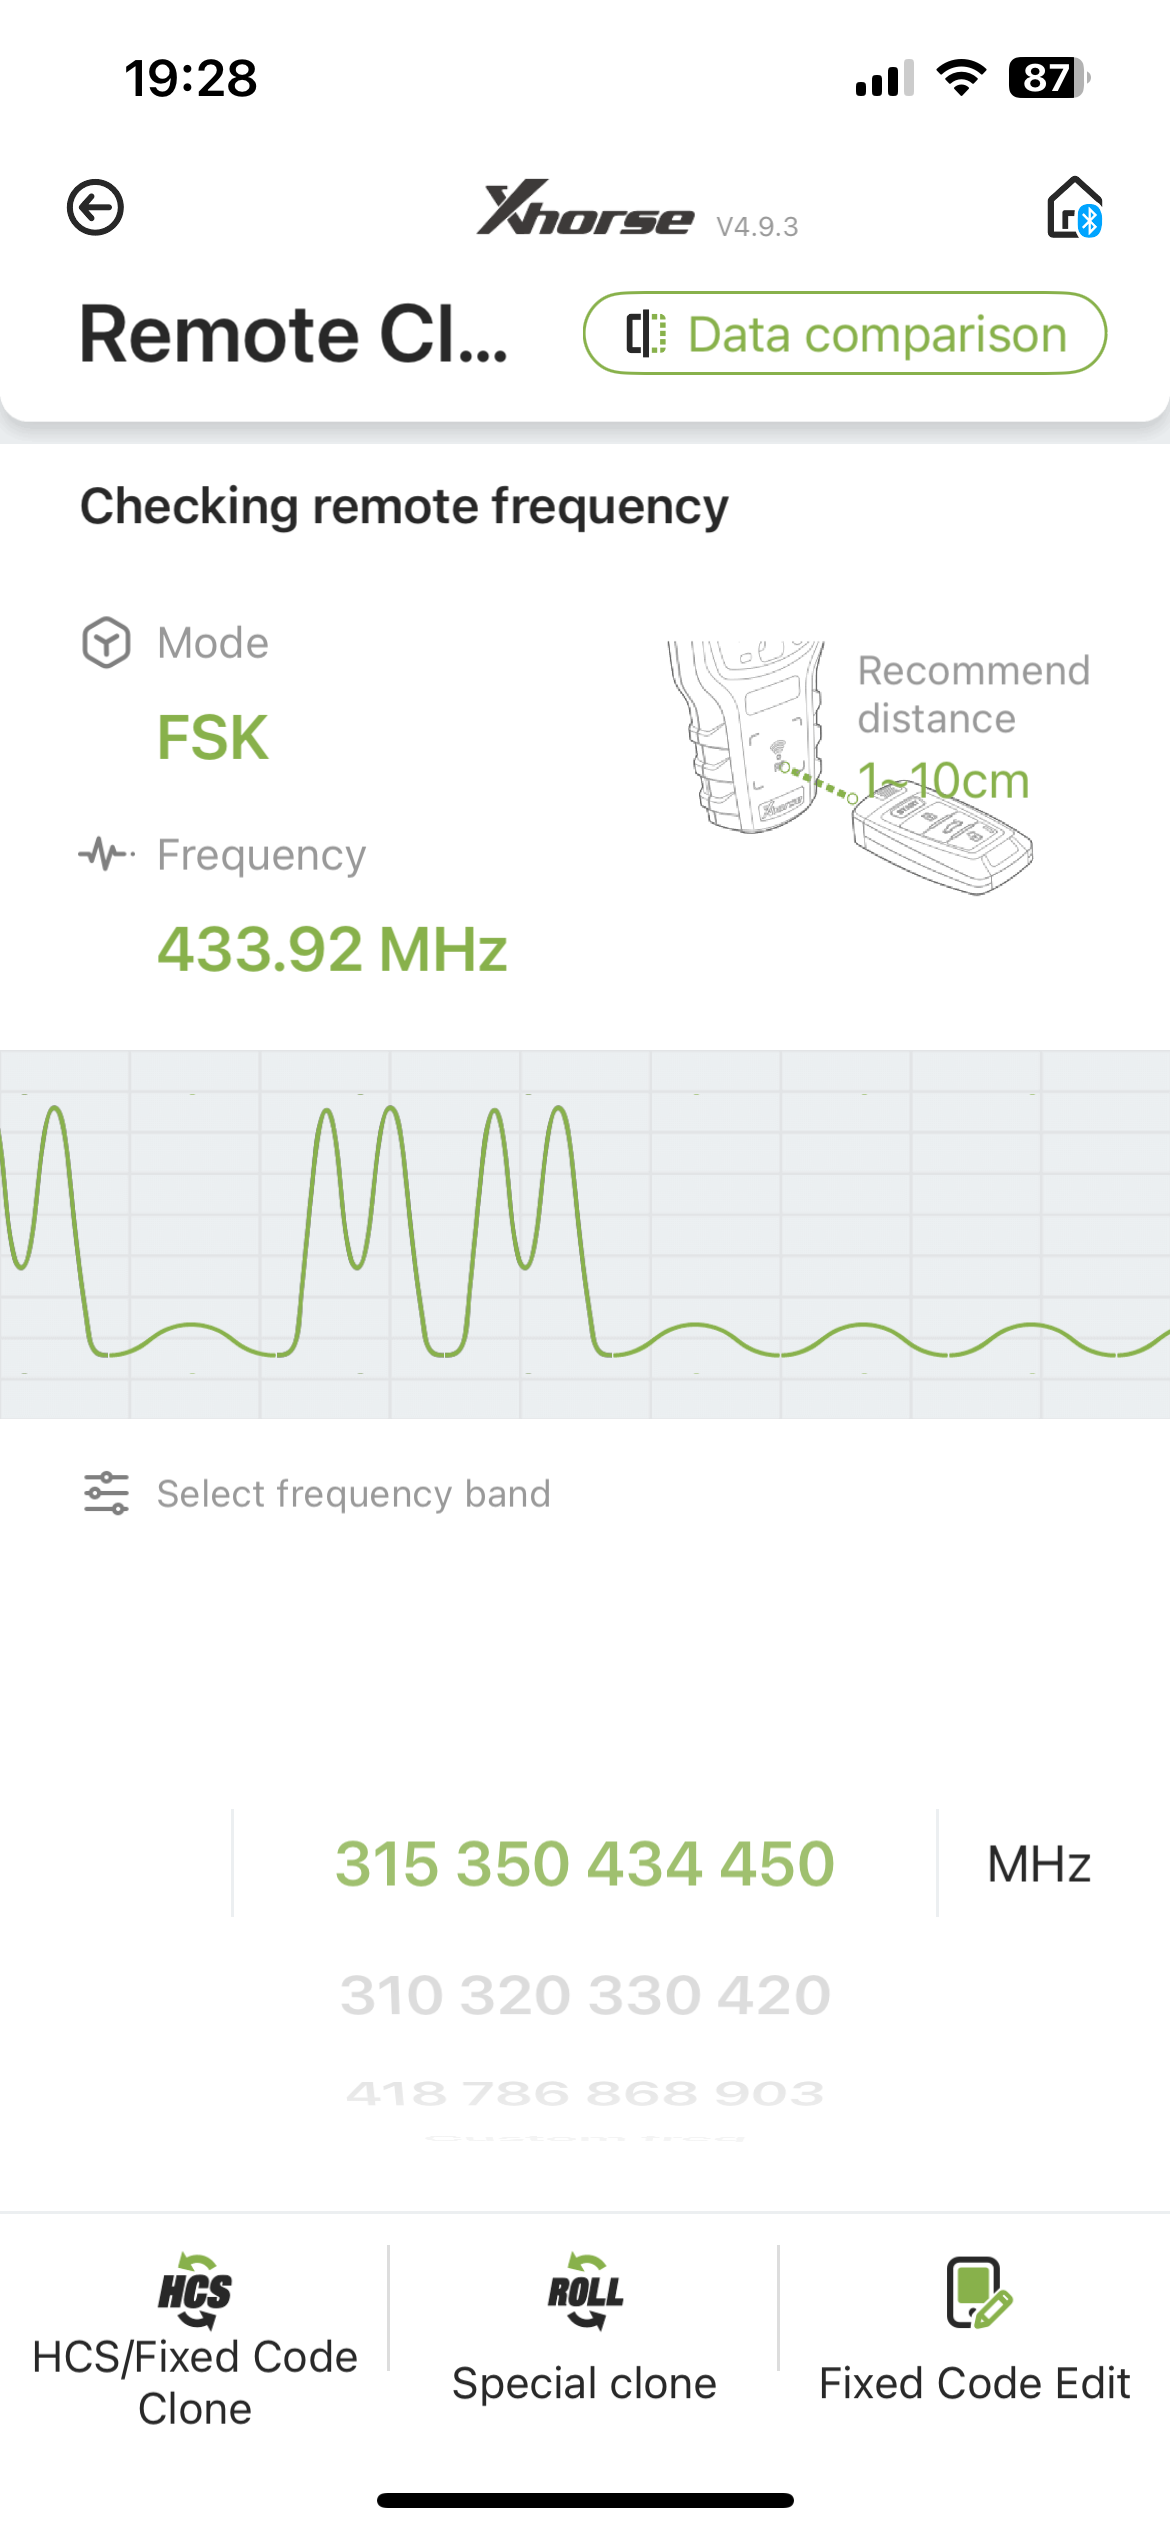Tap the battery indicator in status bar
This screenshot has width=1170, height=2532.
(1048, 78)
